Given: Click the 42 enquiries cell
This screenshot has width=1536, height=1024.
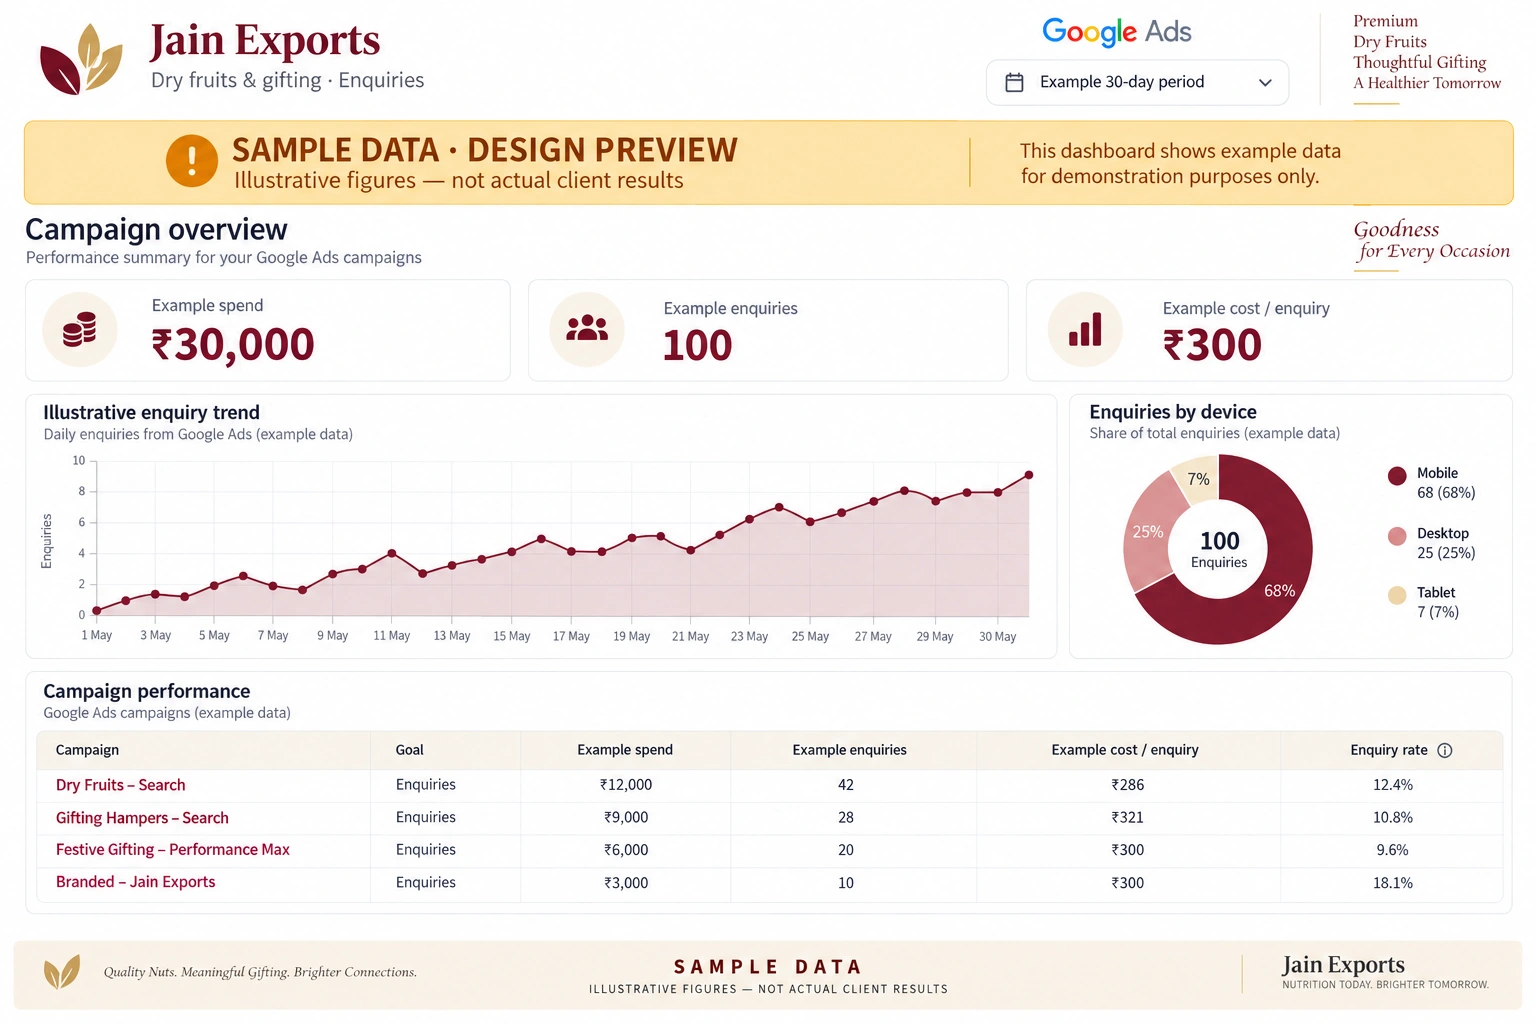Looking at the screenshot, I should tap(846, 785).
